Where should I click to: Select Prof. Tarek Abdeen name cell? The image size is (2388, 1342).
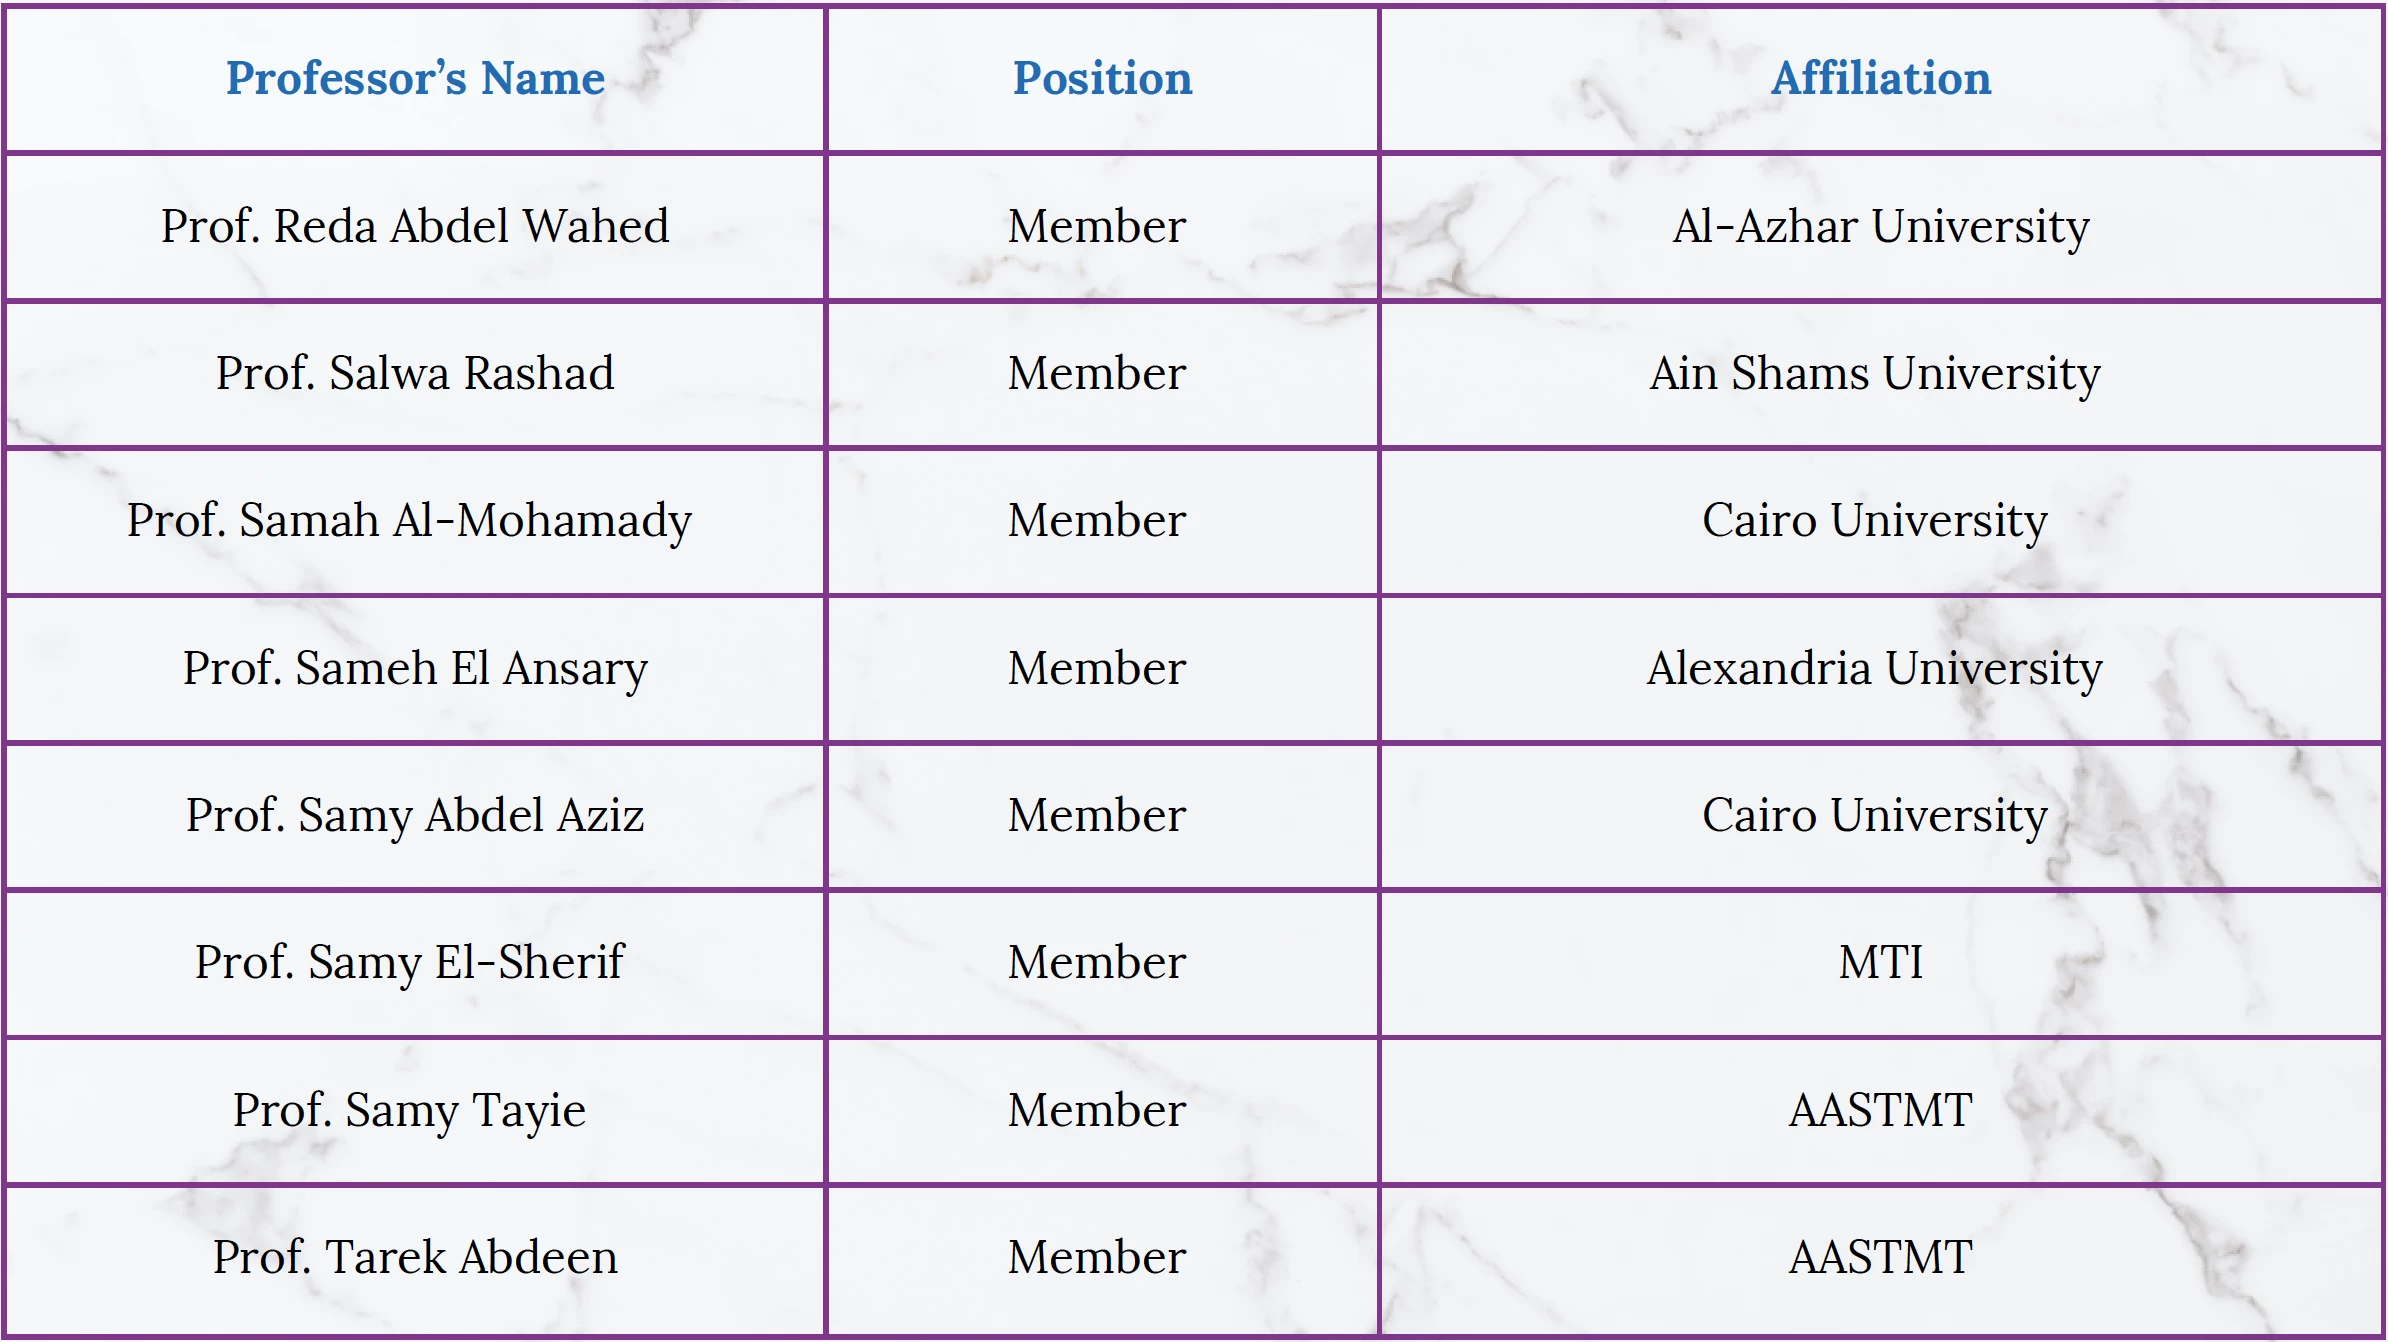click(415, 1258)
